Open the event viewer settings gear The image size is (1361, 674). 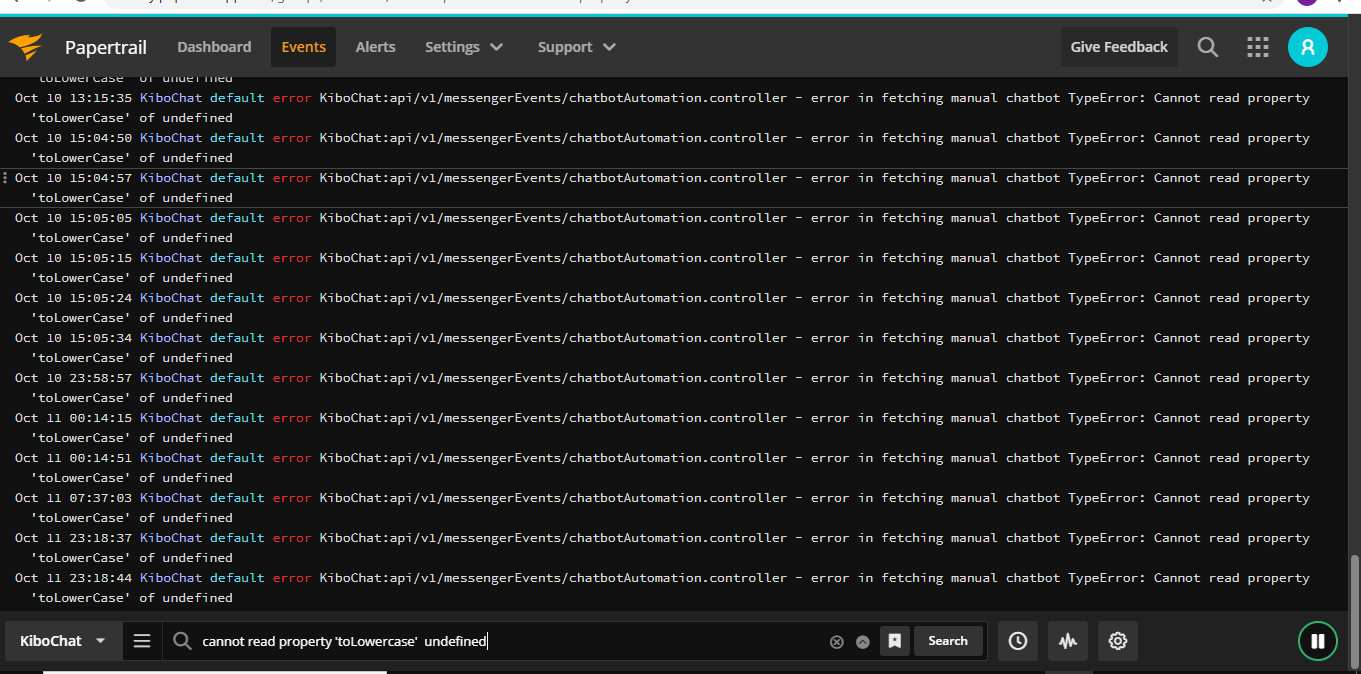1117,641
